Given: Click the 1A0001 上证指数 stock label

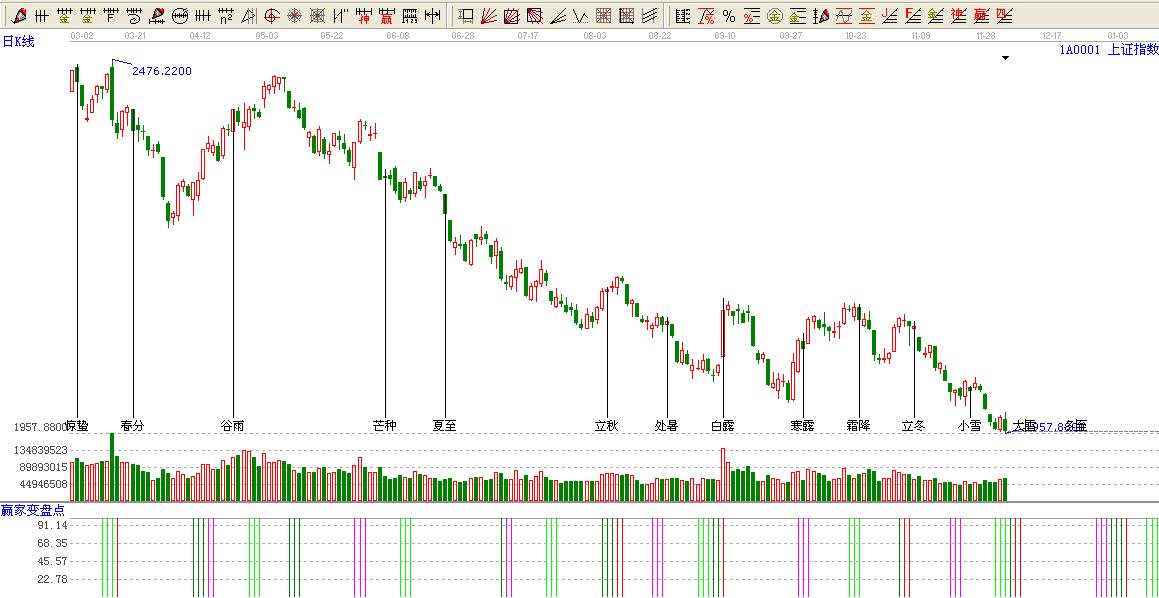Looking at the screenshot, I should pos(1108,49).
